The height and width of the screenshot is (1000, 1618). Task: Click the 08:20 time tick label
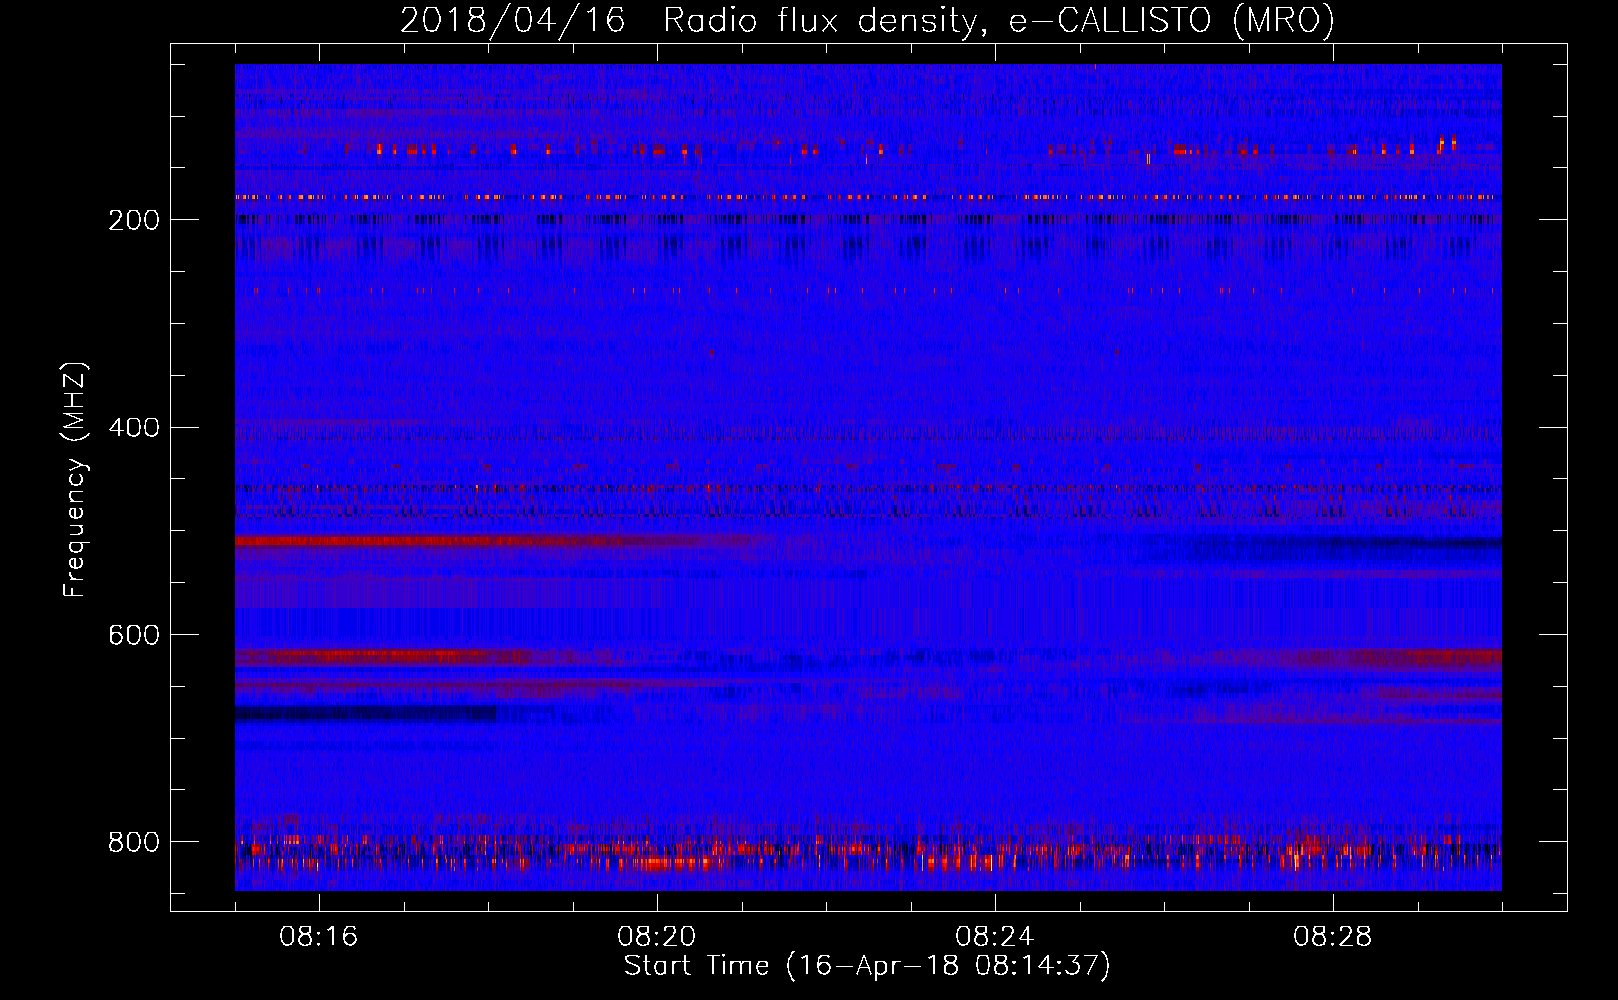(657, 937)
